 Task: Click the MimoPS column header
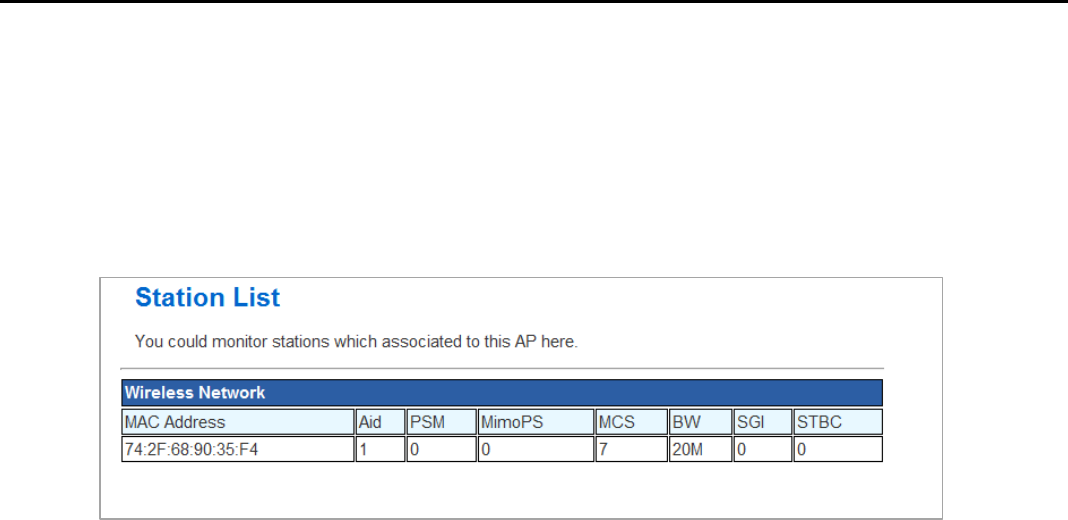click(x=533, y=422)
